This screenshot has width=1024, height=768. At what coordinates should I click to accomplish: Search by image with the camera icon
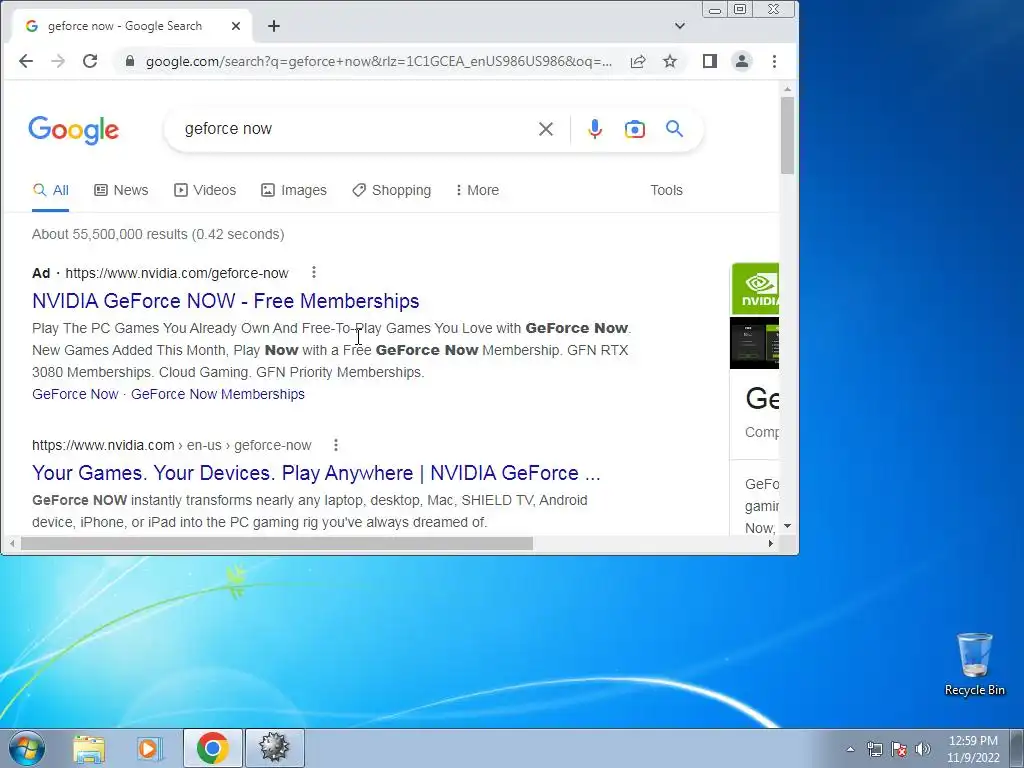tap(635, 129)
